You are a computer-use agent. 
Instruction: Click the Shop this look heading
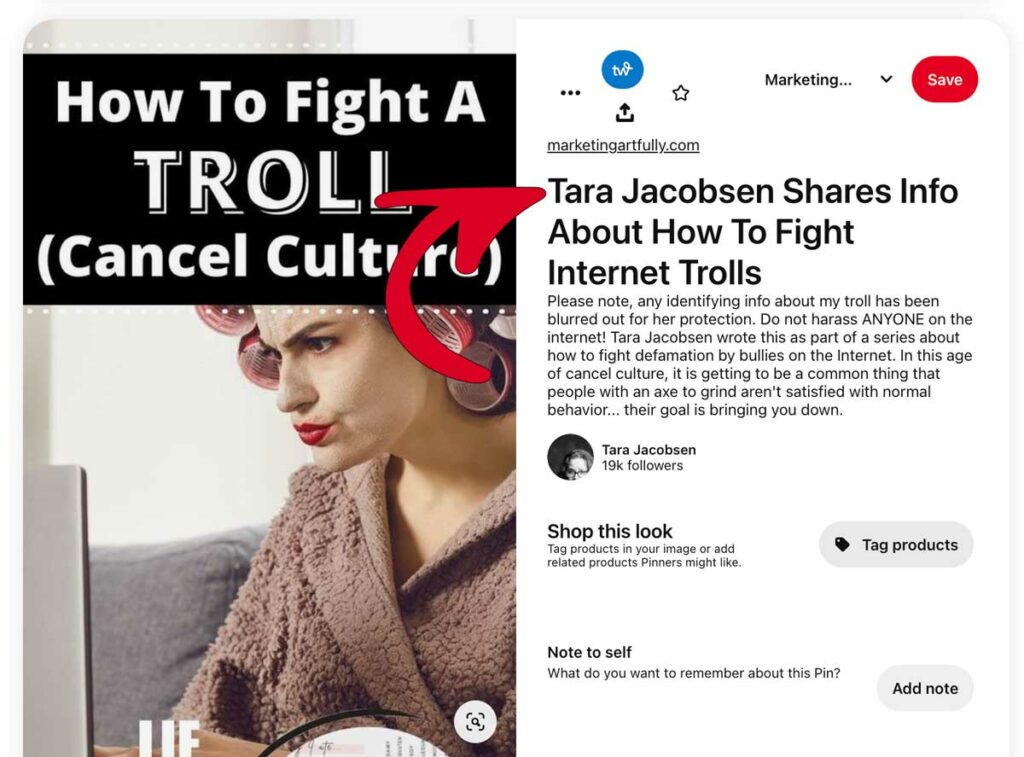click(609, 531)
